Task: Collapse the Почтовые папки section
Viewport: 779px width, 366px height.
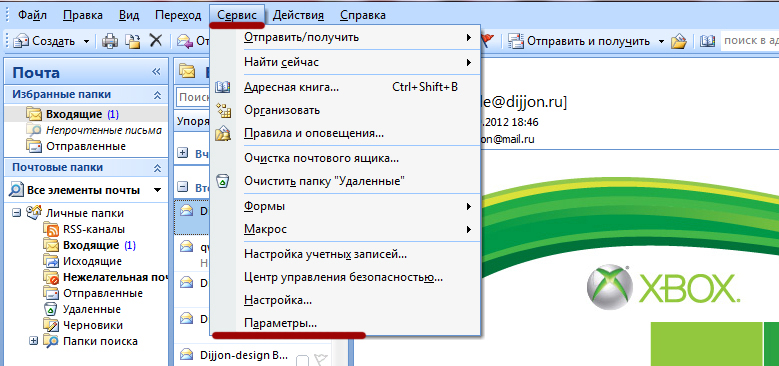Action: point(157,168)
